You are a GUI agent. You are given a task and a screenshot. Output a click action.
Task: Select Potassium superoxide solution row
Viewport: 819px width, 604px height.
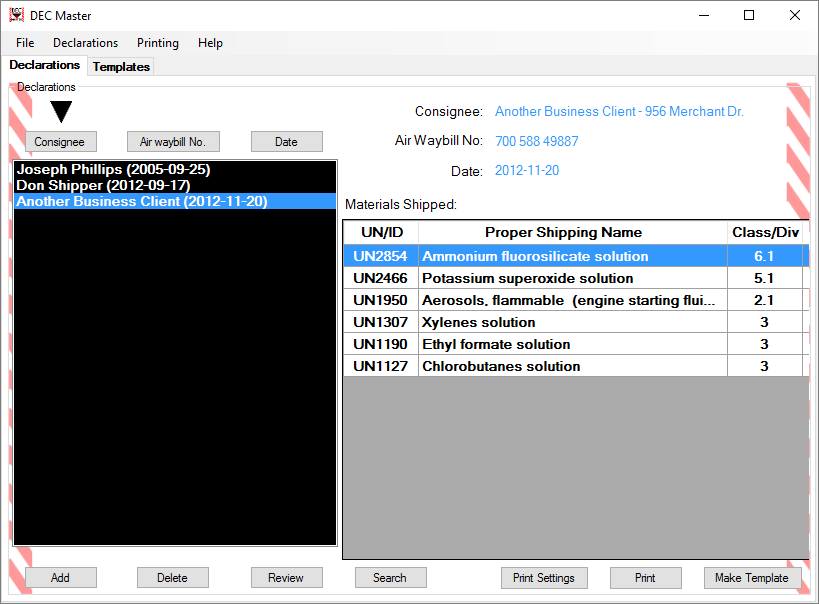573,278
